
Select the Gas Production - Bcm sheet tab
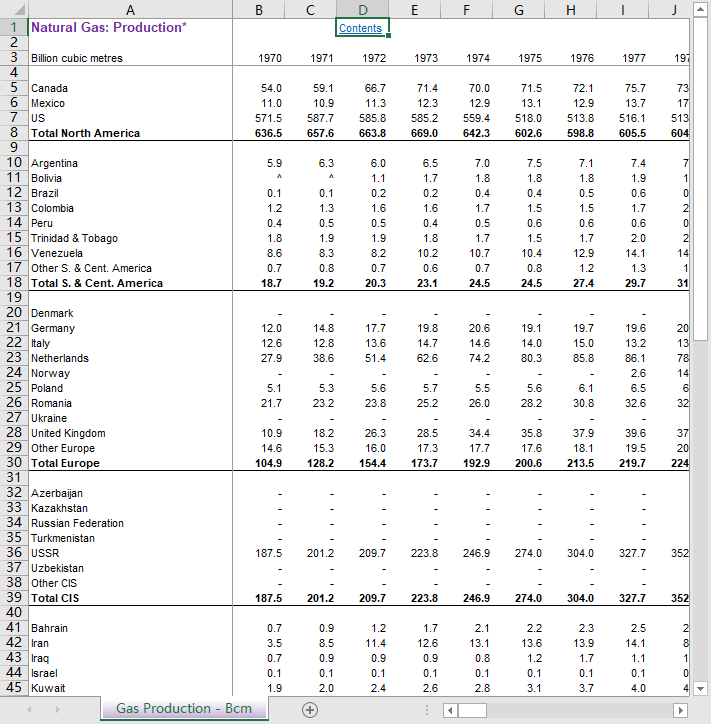pos(184,708)
